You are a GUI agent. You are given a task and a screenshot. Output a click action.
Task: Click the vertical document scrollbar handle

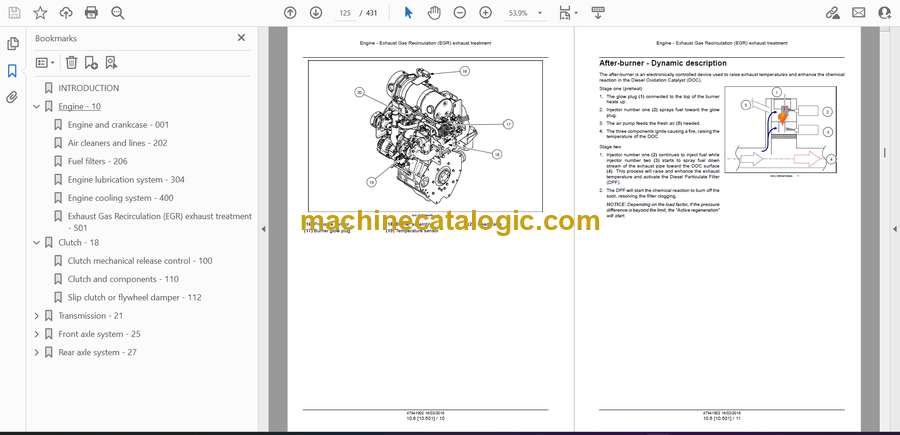pyautogui.click(x=885, y=152)
